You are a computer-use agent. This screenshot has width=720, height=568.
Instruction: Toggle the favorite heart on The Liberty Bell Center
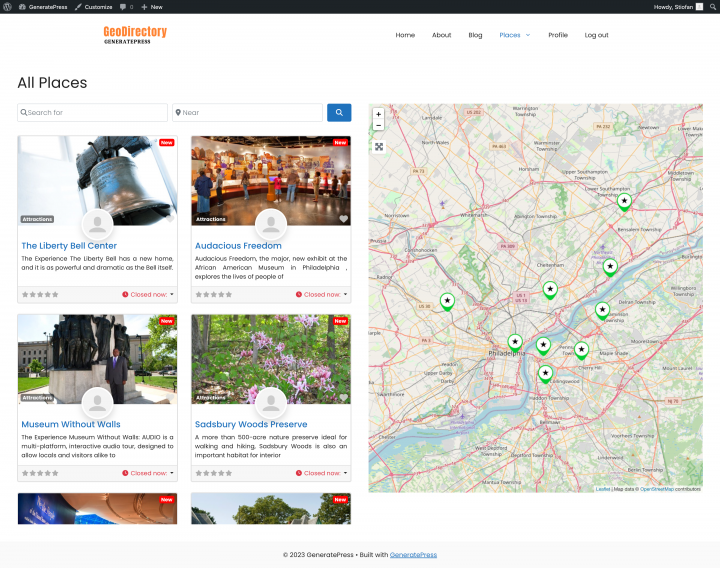pos(170,219)
